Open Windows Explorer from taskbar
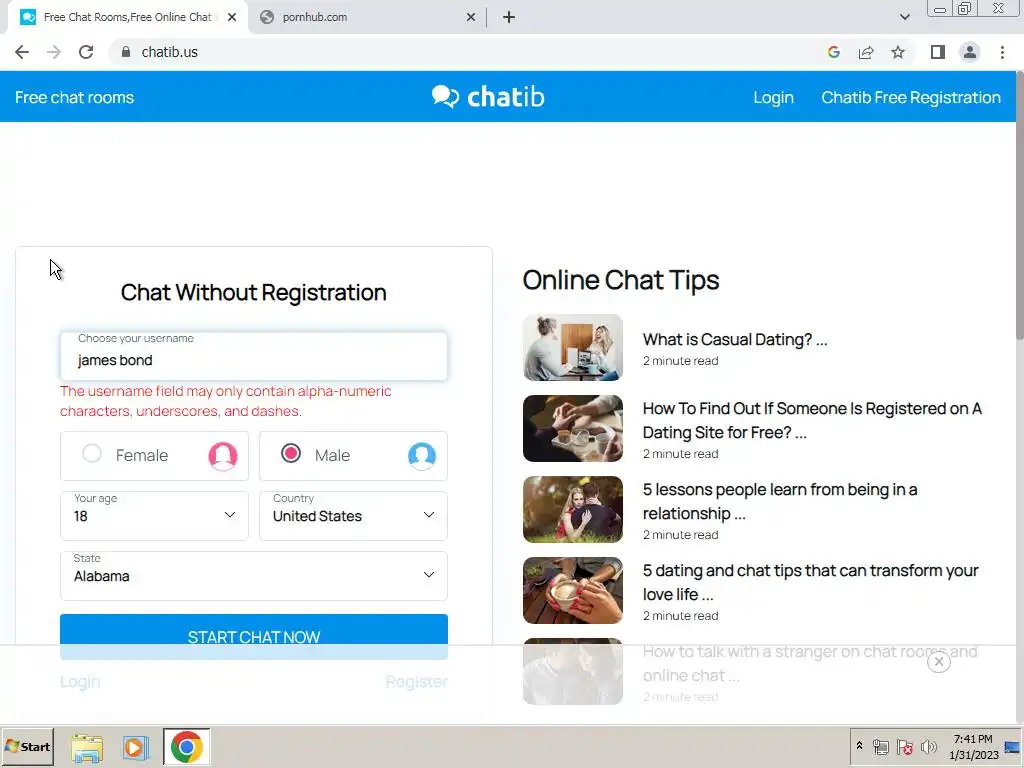The height and width of the screenshot is (768, 1024). click(87, 747)
